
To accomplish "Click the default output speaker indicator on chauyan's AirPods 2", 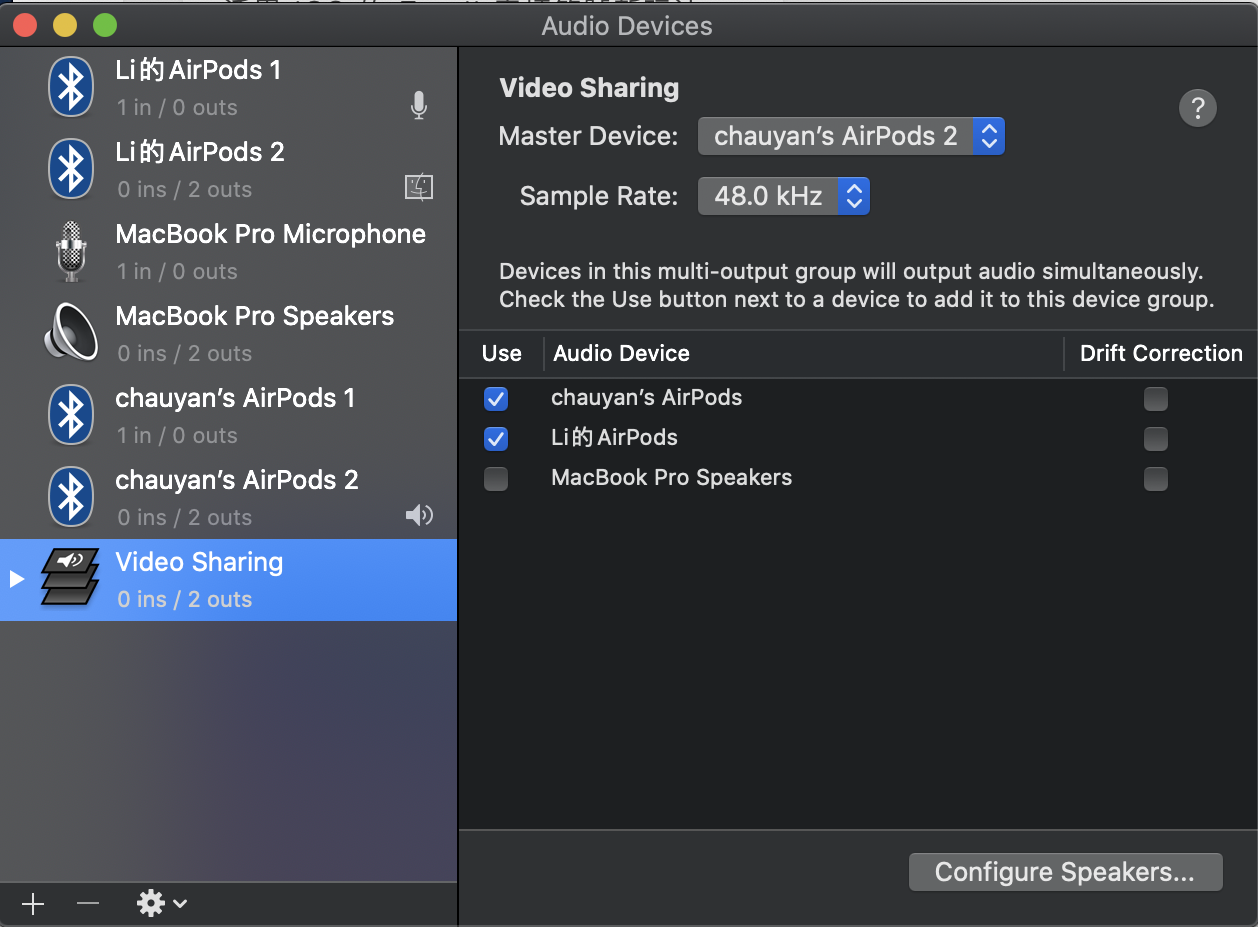I will tap(418, 515).
